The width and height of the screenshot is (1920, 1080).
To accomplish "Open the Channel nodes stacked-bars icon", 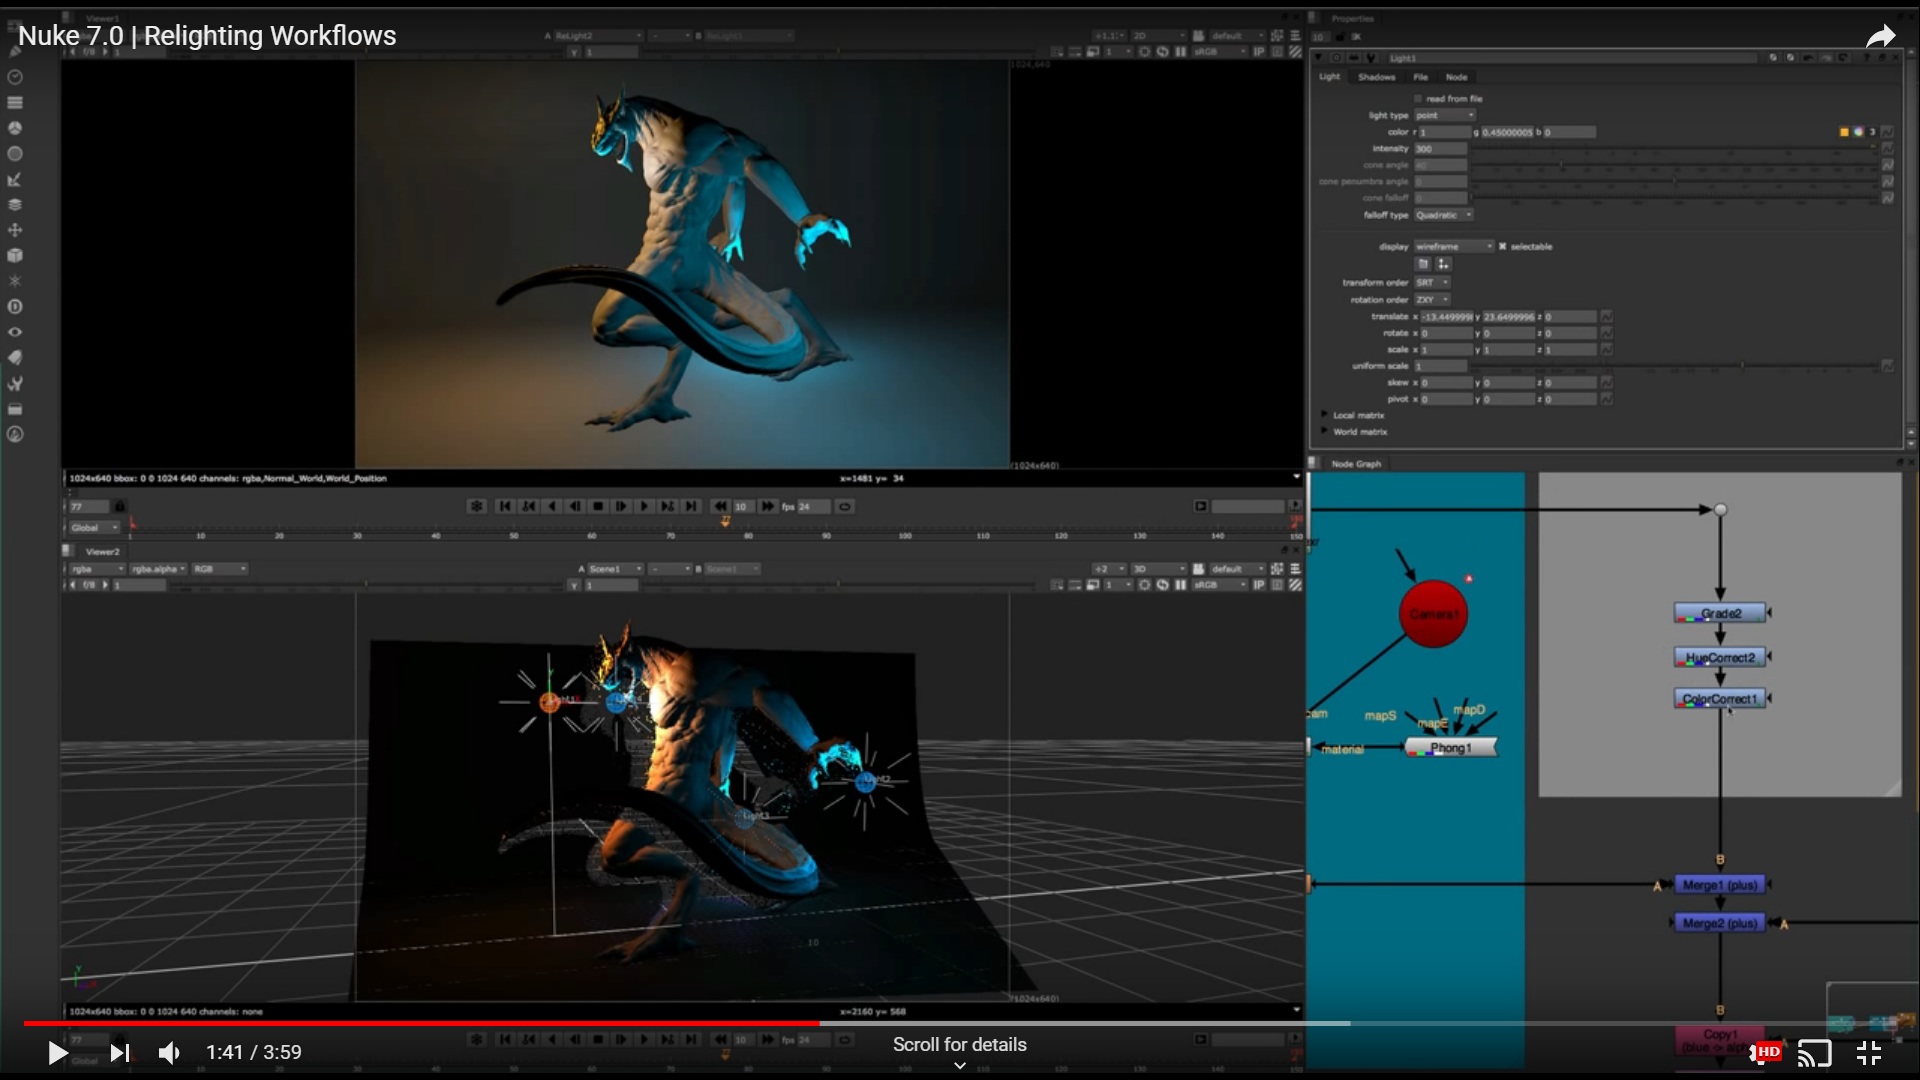I will 15,102.
